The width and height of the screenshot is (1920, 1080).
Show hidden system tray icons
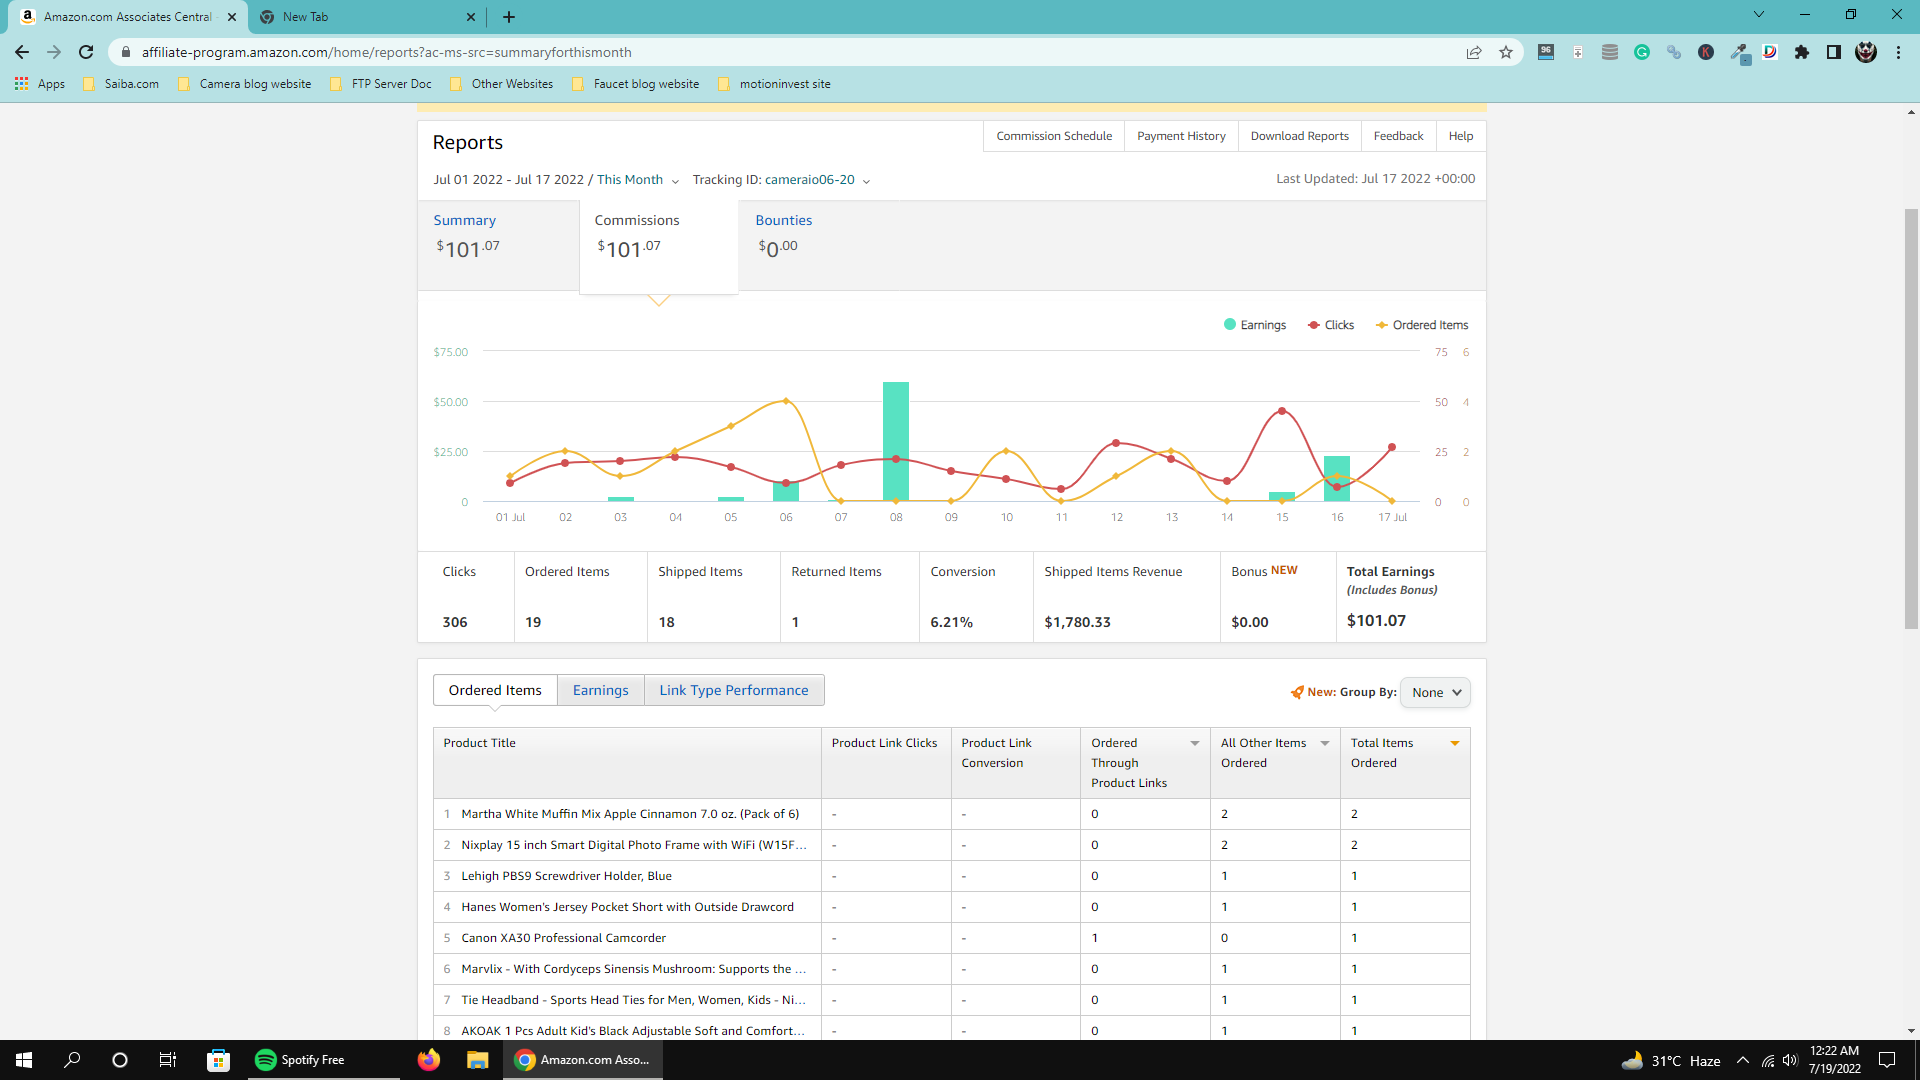pyautogui.click(x=1743, y=1060)
